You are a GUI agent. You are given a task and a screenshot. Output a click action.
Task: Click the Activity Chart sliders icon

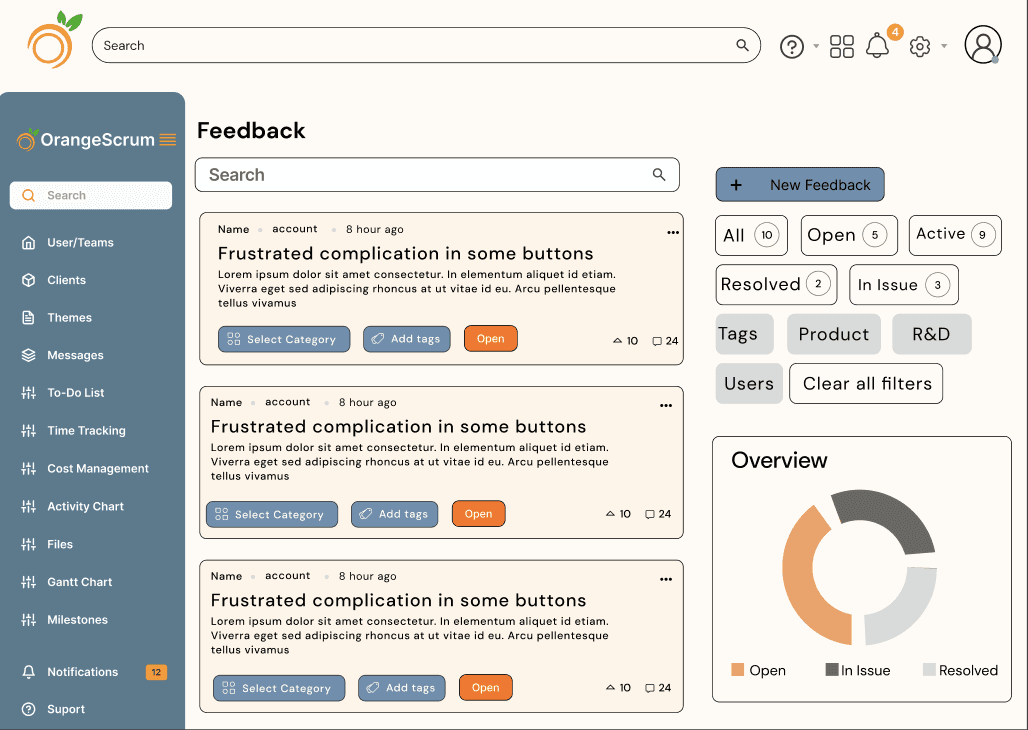[28, 506]
